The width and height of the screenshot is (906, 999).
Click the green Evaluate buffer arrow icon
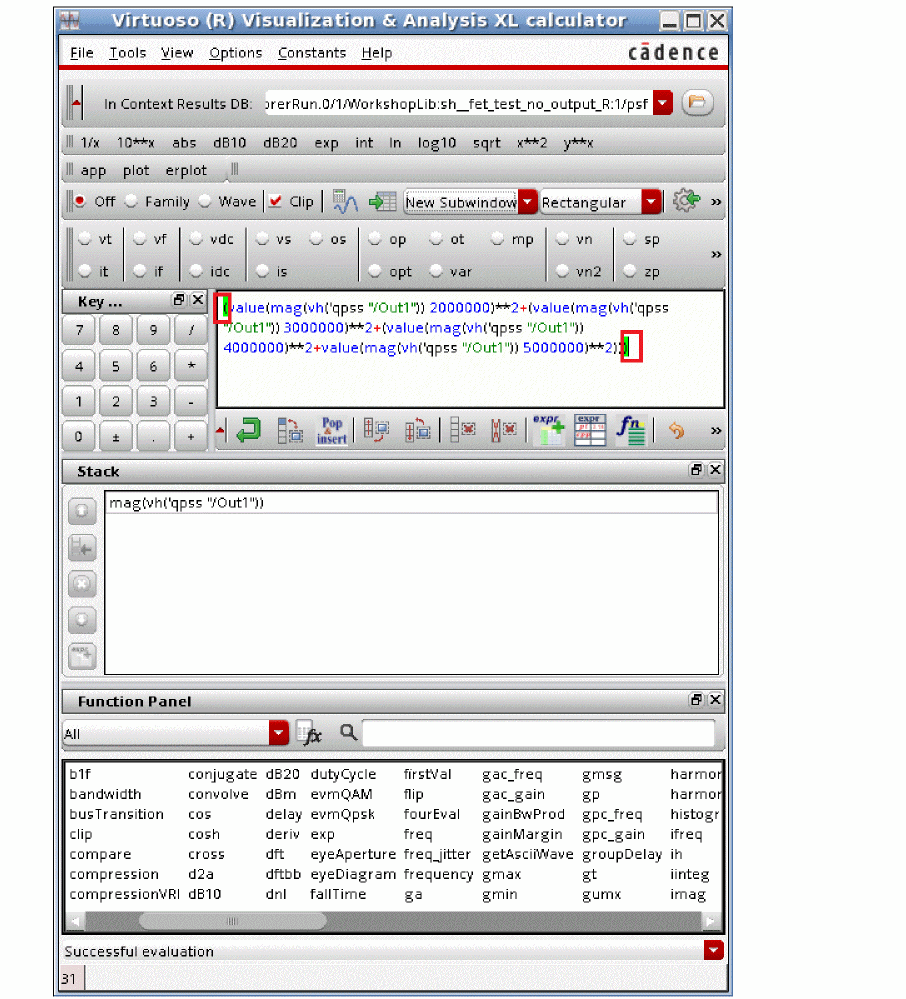tap(248, 431)
